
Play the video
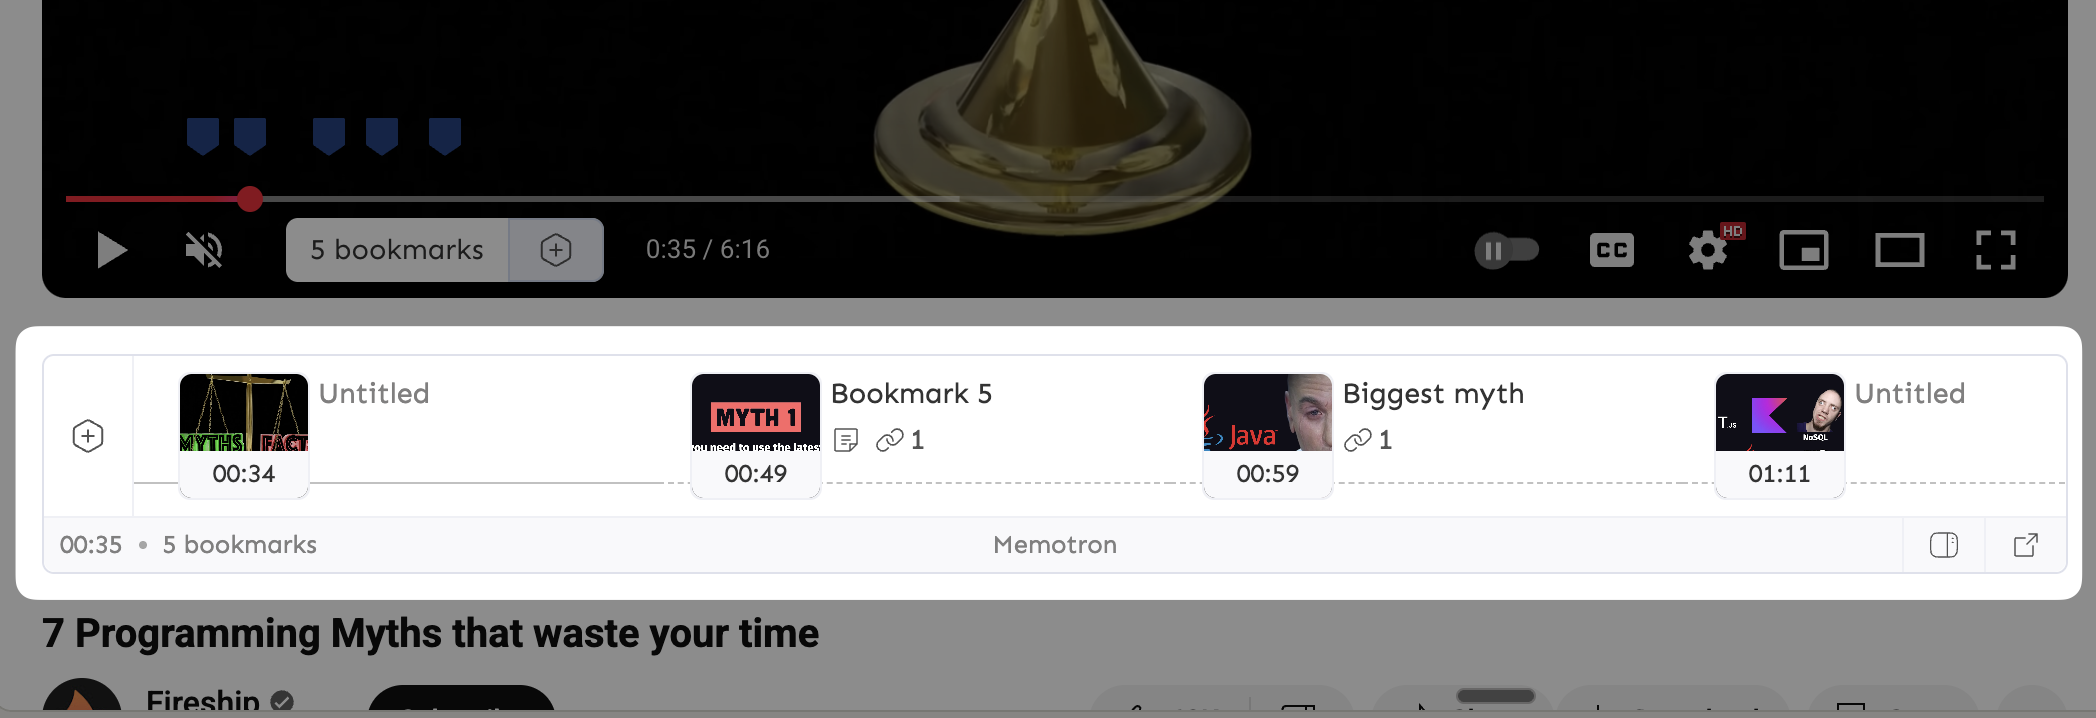coord(111,250)
